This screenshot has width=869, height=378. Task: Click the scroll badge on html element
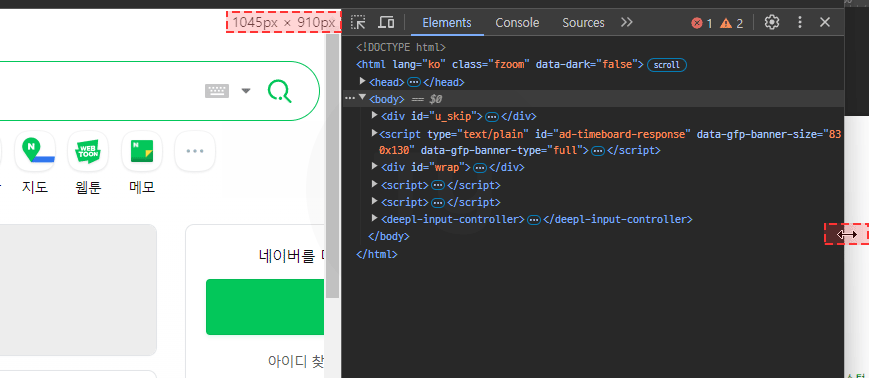(x=667, y=65)
